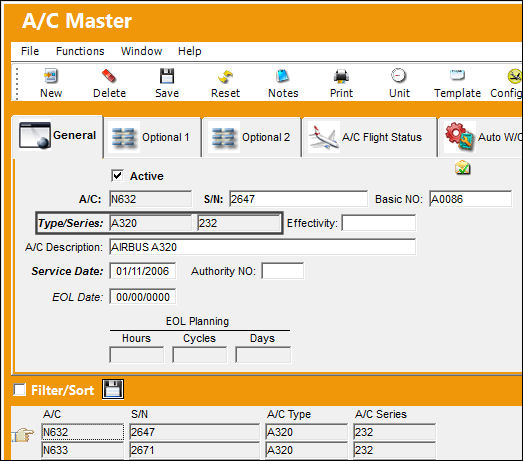Click the Print printer icon

tap(341, 76)
